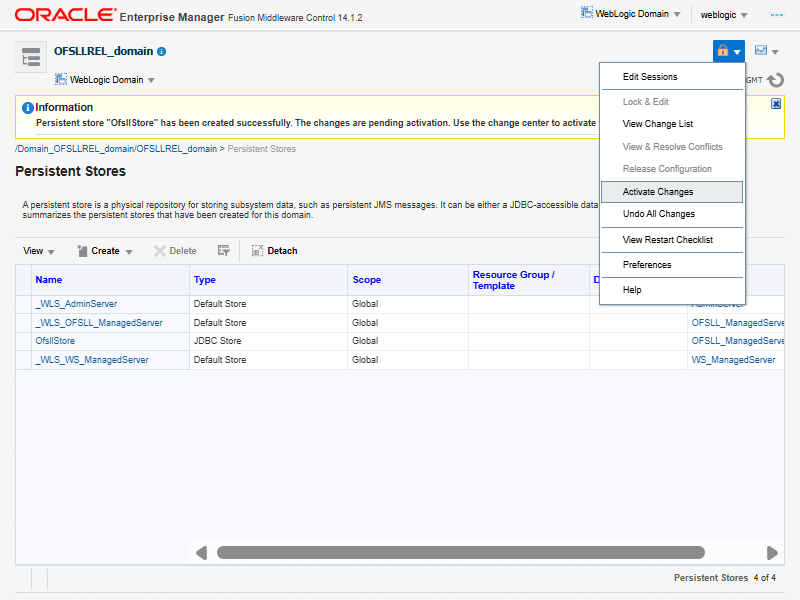
Task: Open the three-dots menu at top right
Action: 776,15
